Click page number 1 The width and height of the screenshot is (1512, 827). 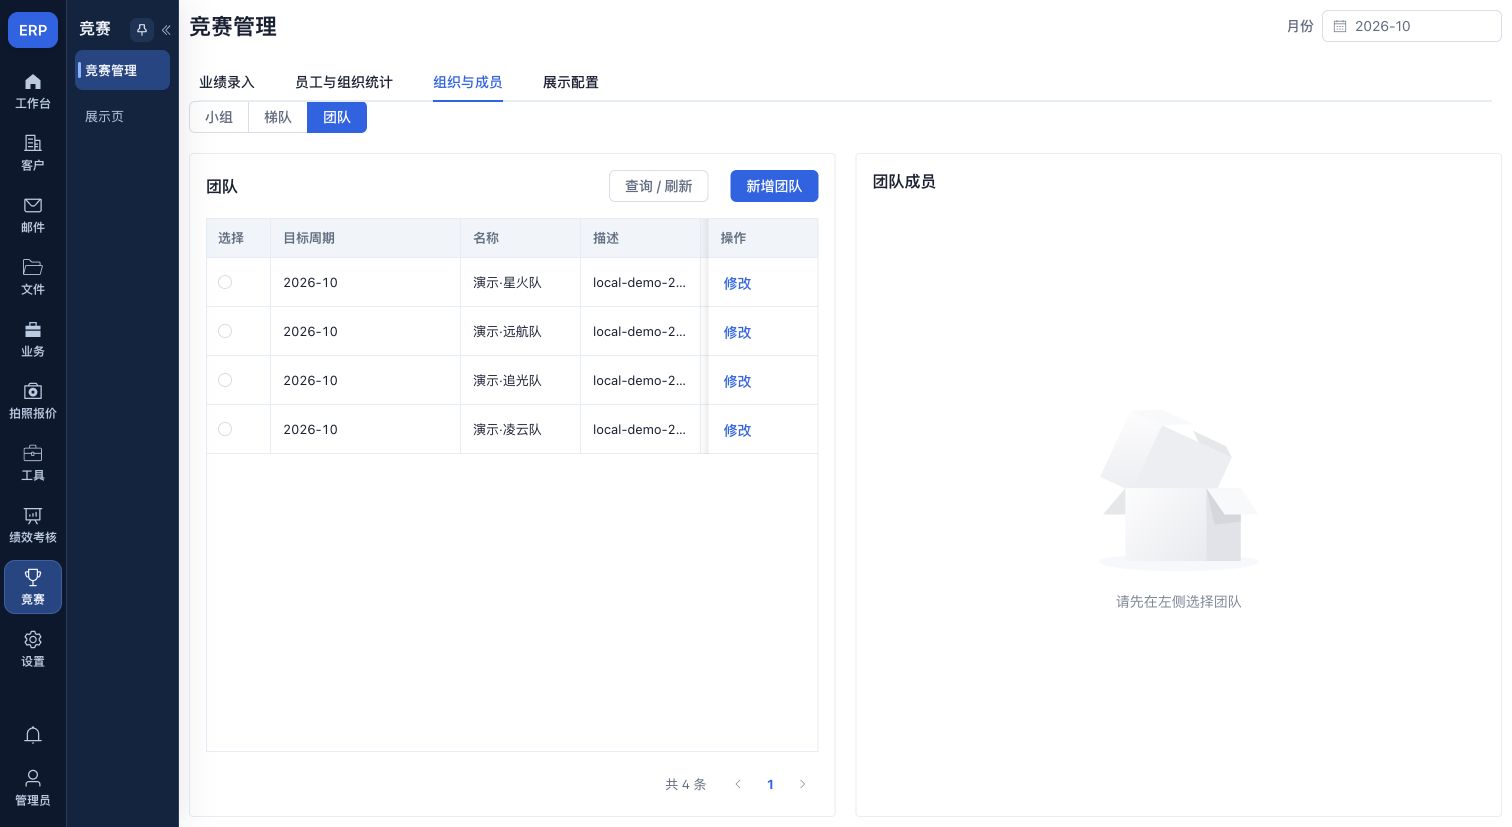tap(770, 784)
